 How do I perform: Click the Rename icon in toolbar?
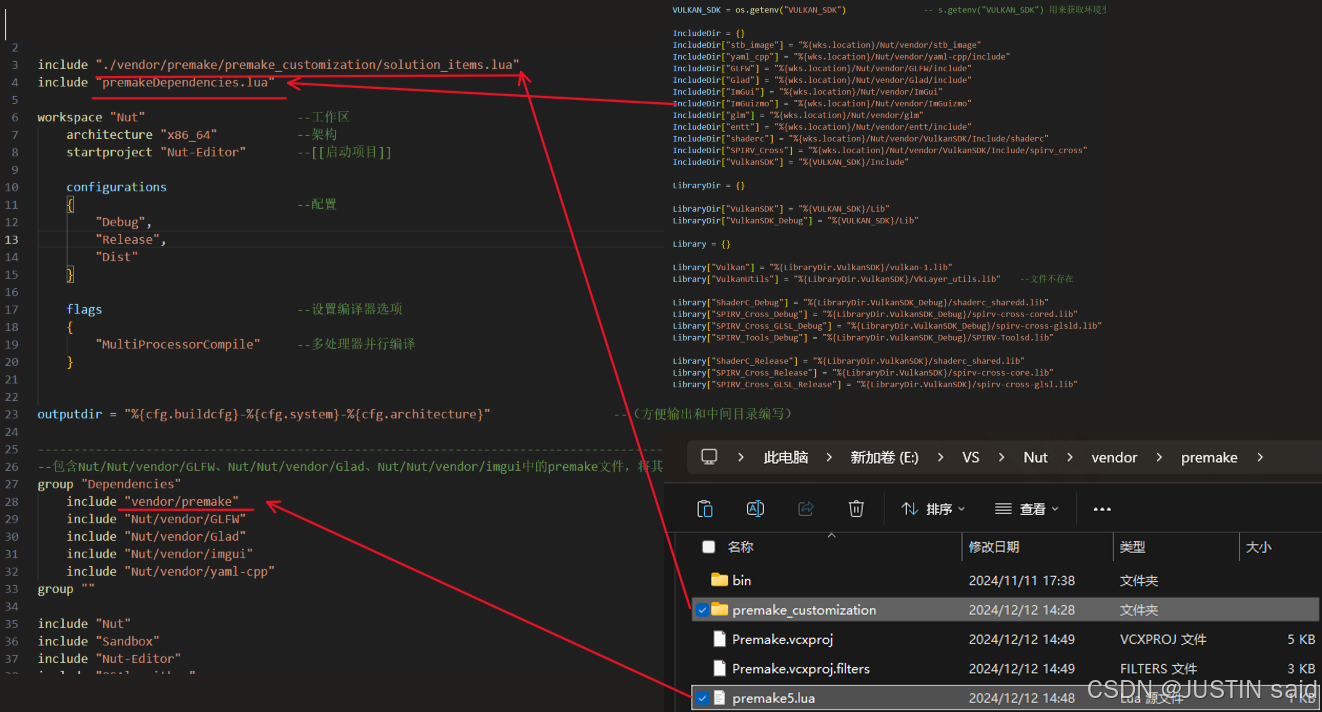(x=755, y=509)
